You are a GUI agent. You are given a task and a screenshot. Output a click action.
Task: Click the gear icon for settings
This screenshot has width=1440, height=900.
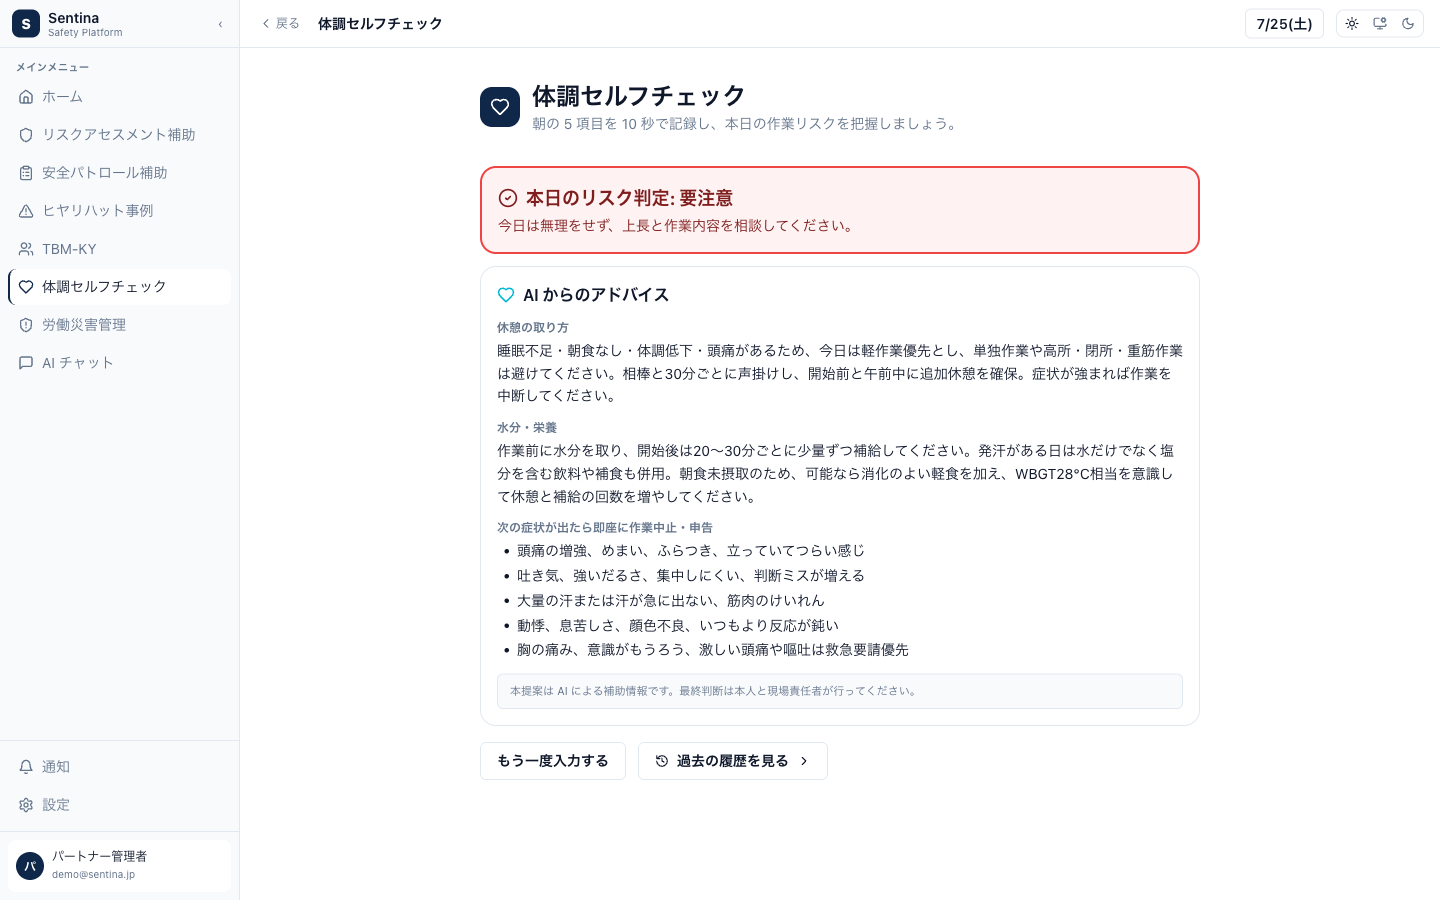pyautogui.click(x=26, y=805)
